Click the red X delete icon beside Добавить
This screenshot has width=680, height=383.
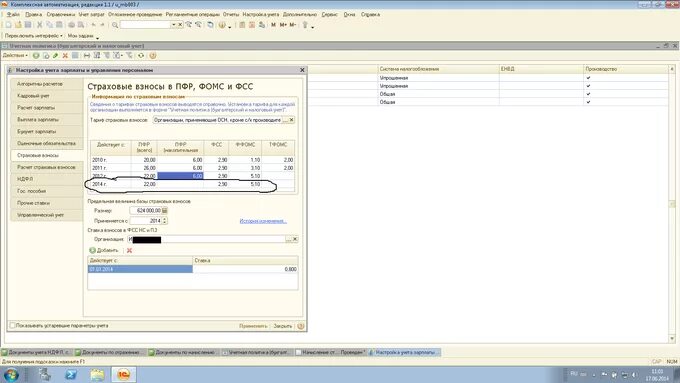click(129, 250)
